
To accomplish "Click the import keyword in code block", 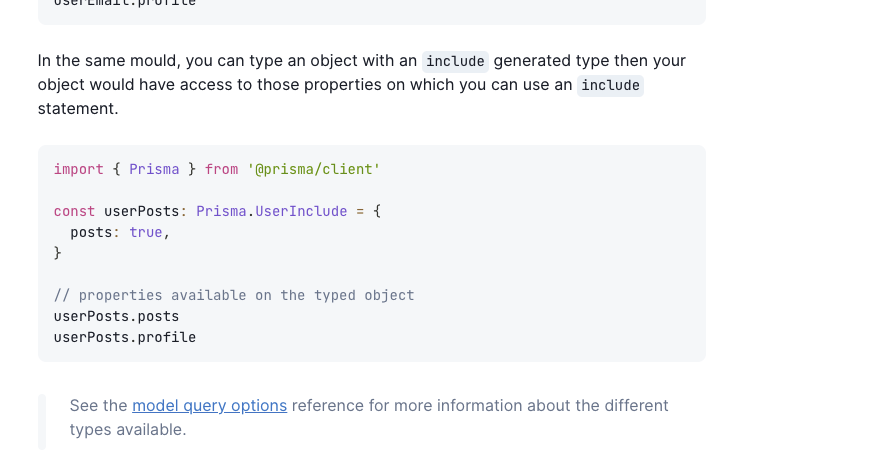I will pyautogui.click(x=79, y=169).
